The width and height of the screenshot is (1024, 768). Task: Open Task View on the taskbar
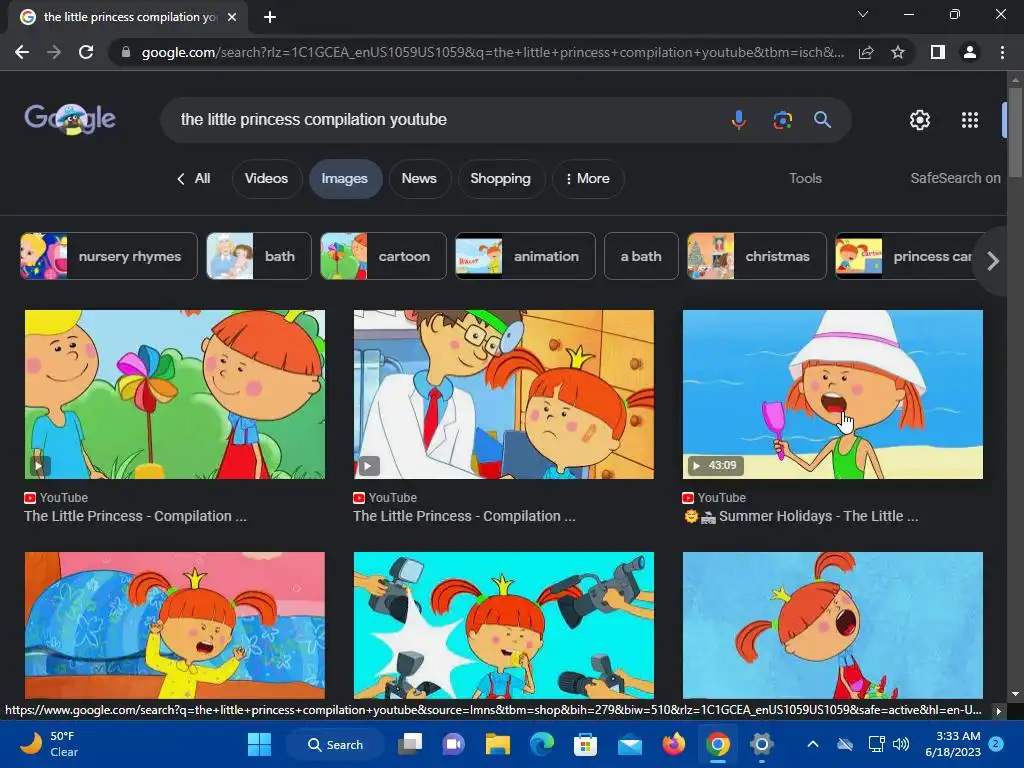[x=410, y=744]
